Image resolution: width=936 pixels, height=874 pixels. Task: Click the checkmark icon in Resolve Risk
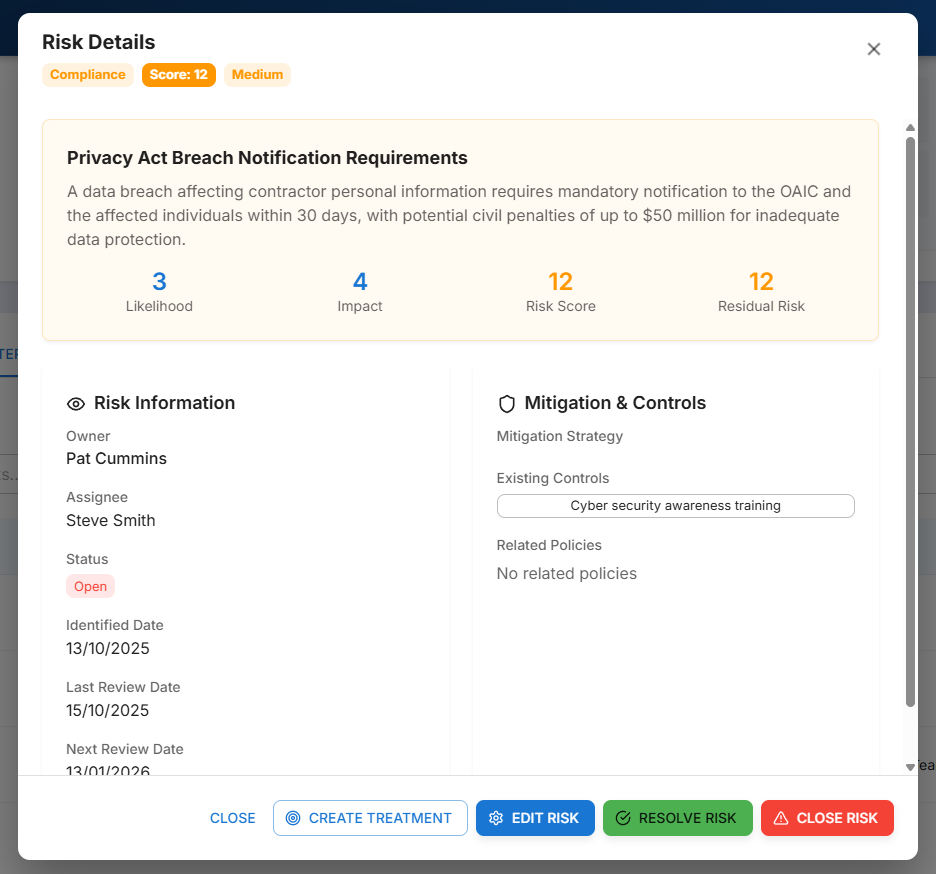[623, 818]
